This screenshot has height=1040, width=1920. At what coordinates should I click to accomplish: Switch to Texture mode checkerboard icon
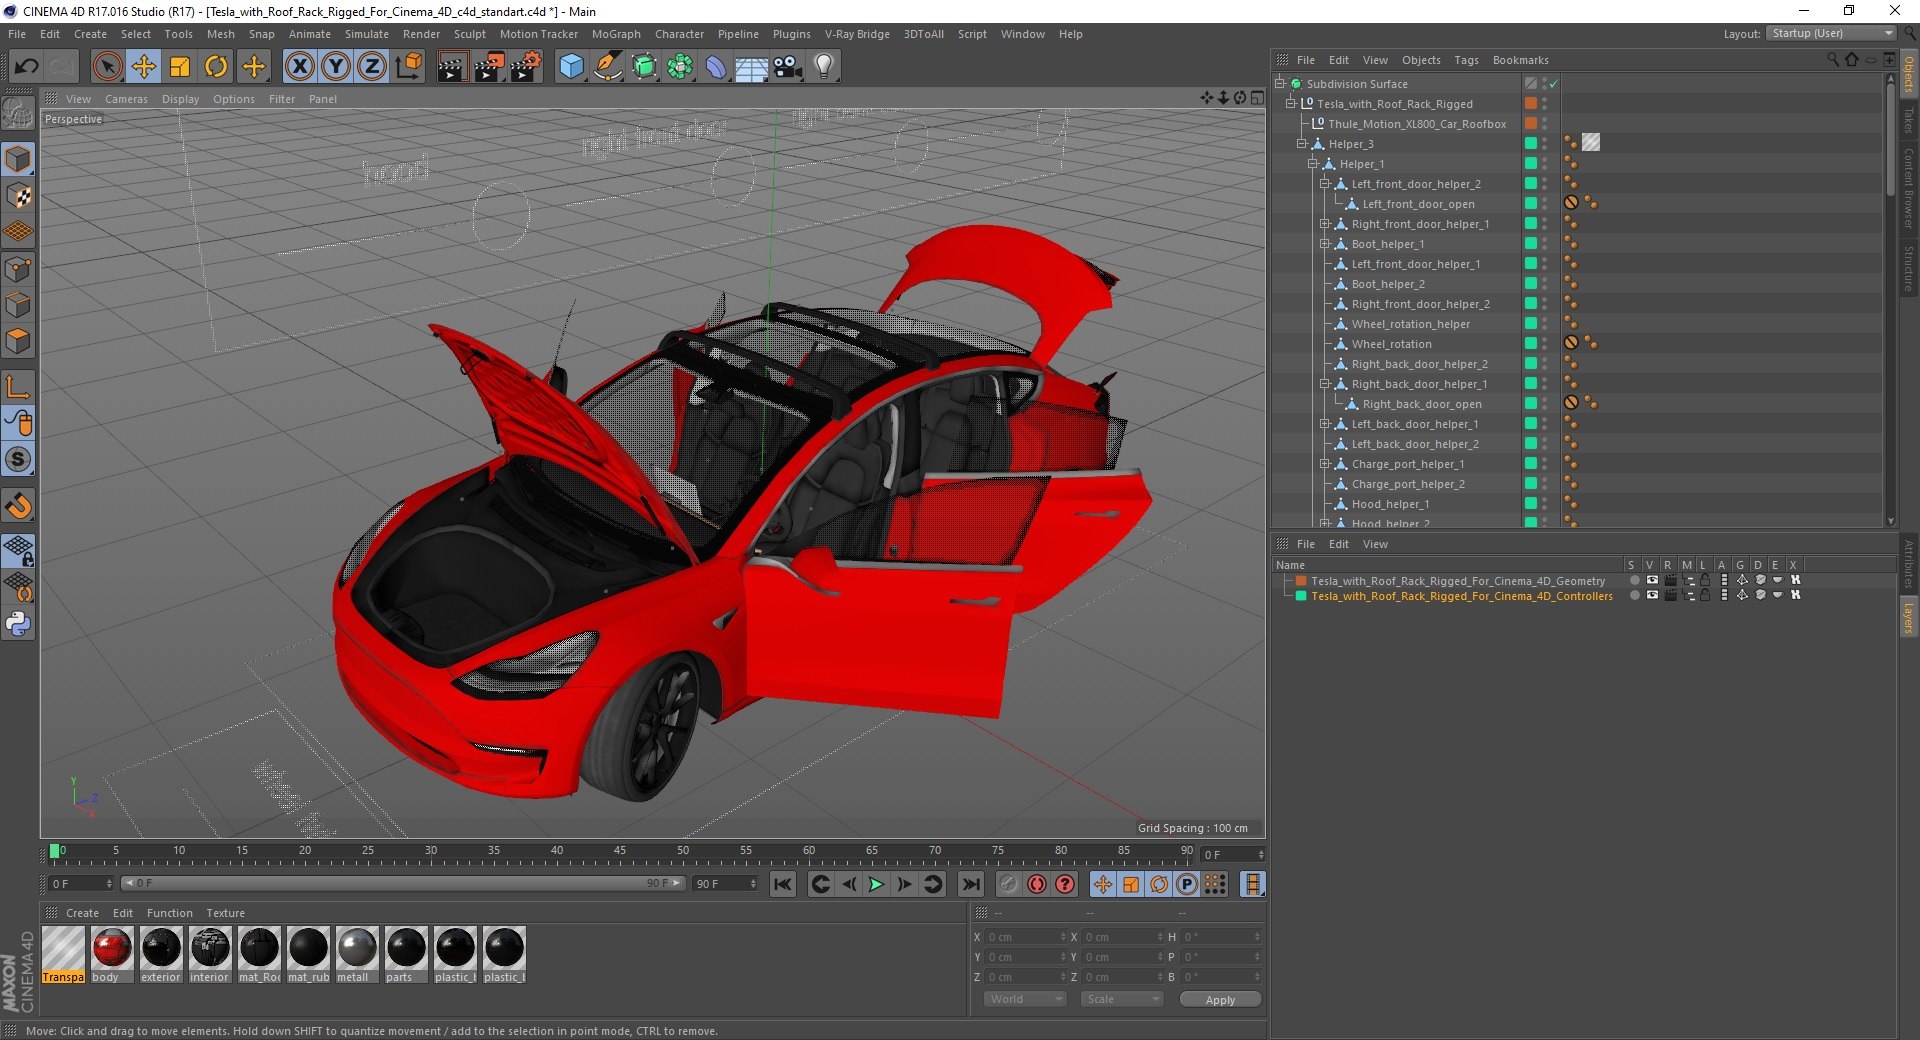[x=18, y=196]
